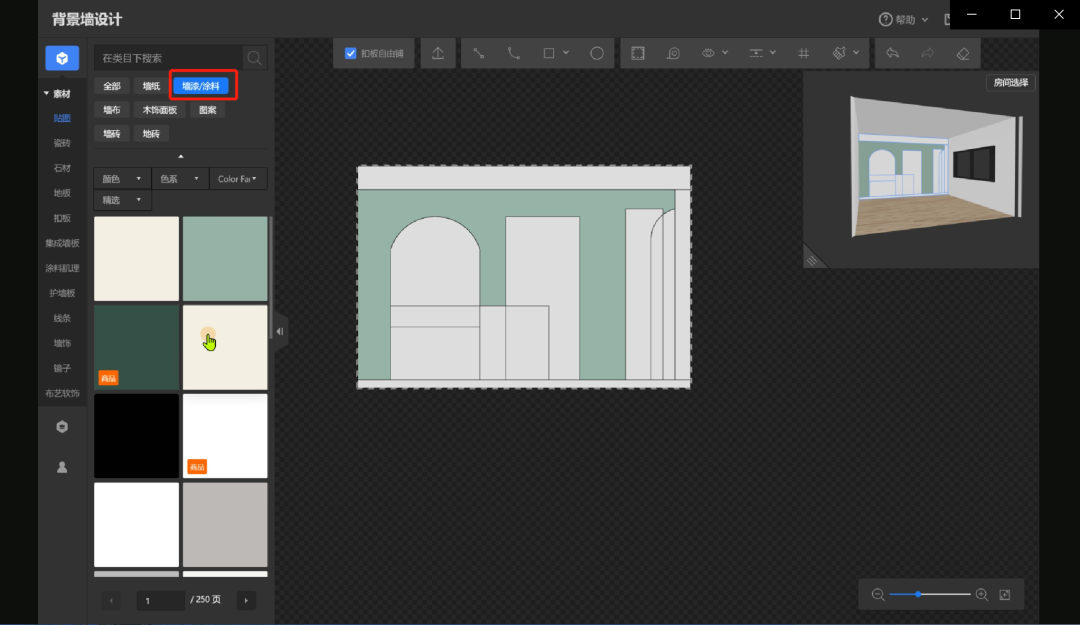Click the hexagon icon in left sidebar
This screenshot has height=625, width=1080.
[x=62, y=427]
